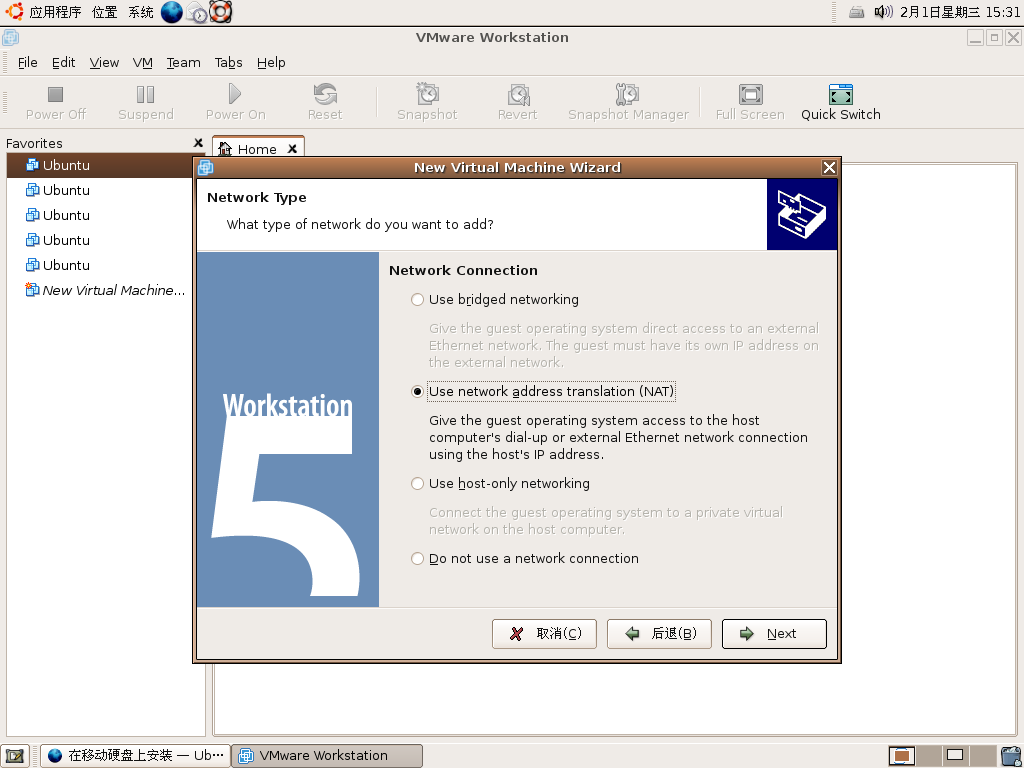Close the Home tab
Viewport: 1024px width, 768px height.
tap(293, 149)
